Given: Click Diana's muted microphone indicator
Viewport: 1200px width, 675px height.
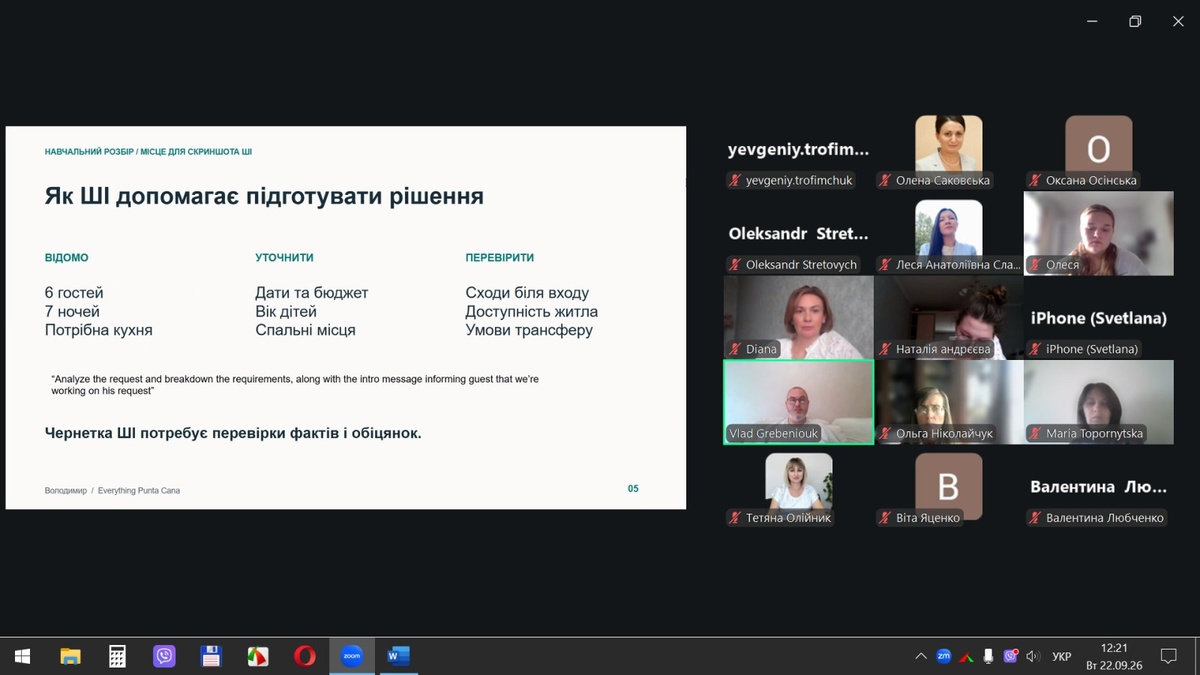Looking at the screenshot, I should pos(735,349).
